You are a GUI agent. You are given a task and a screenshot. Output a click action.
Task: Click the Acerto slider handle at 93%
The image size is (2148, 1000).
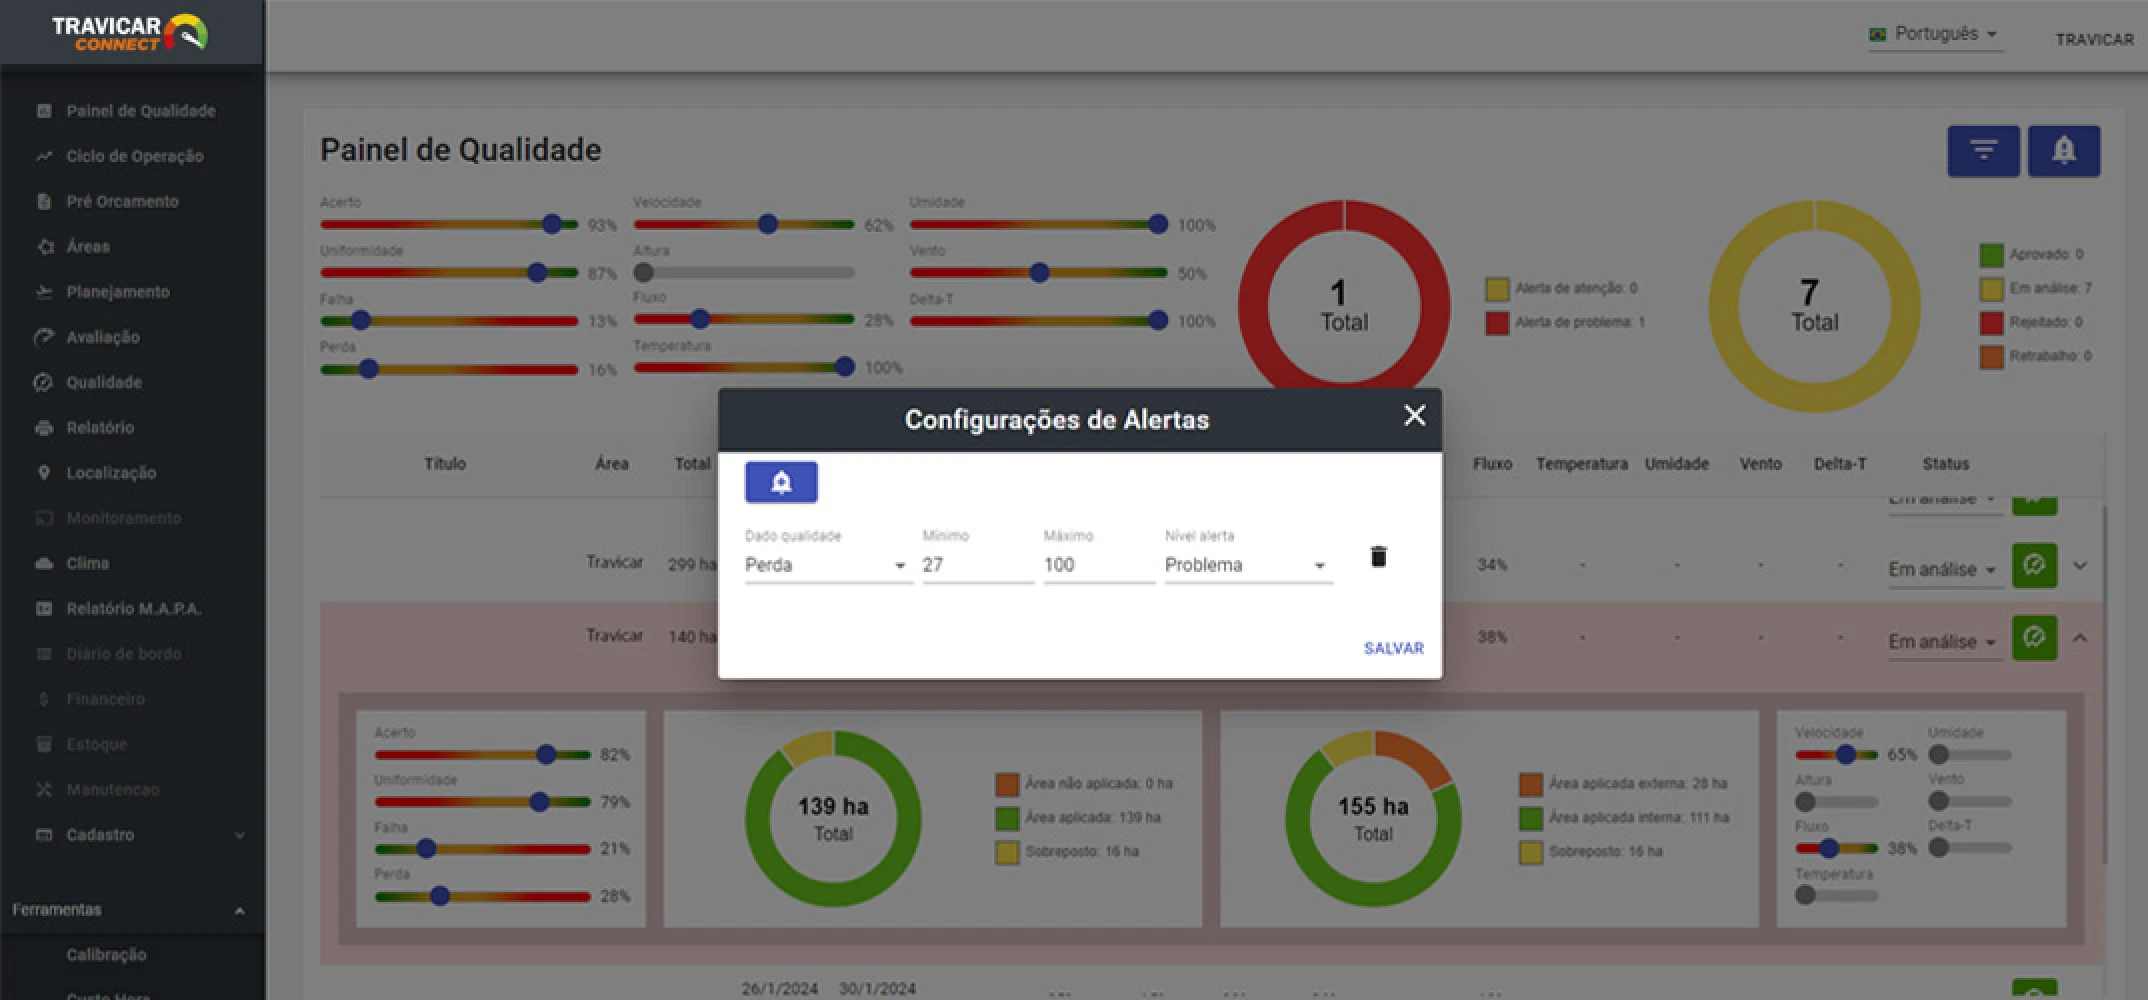pyautogui.click(x=552, y=224)
